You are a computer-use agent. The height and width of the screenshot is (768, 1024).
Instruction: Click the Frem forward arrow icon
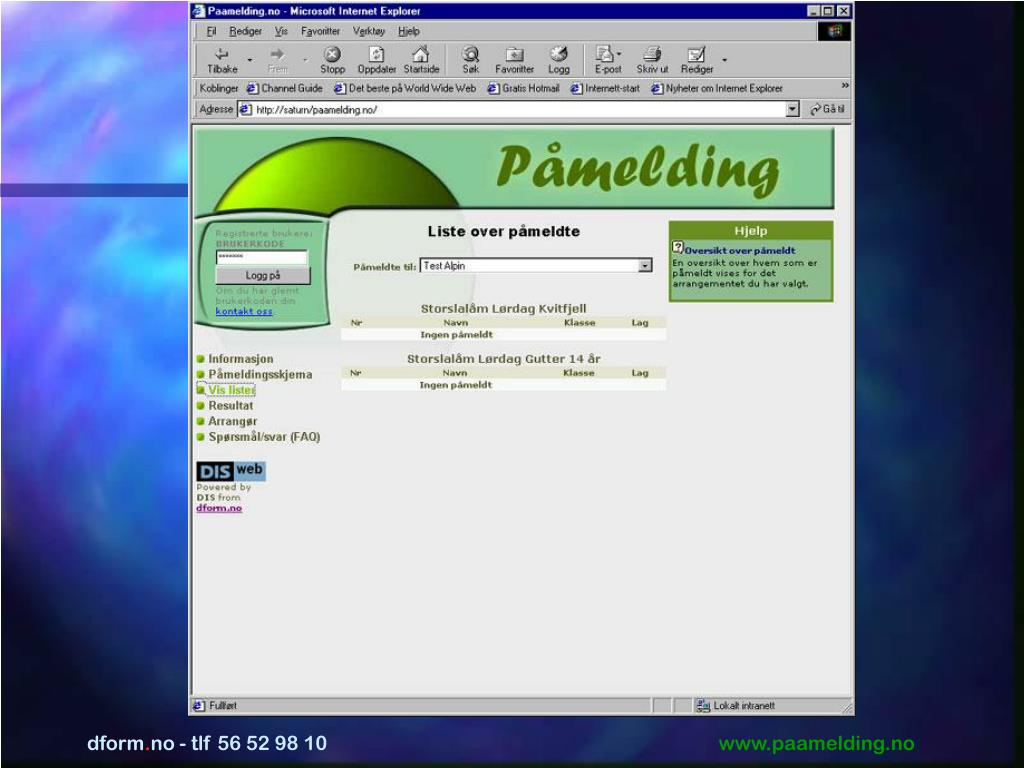278,54
